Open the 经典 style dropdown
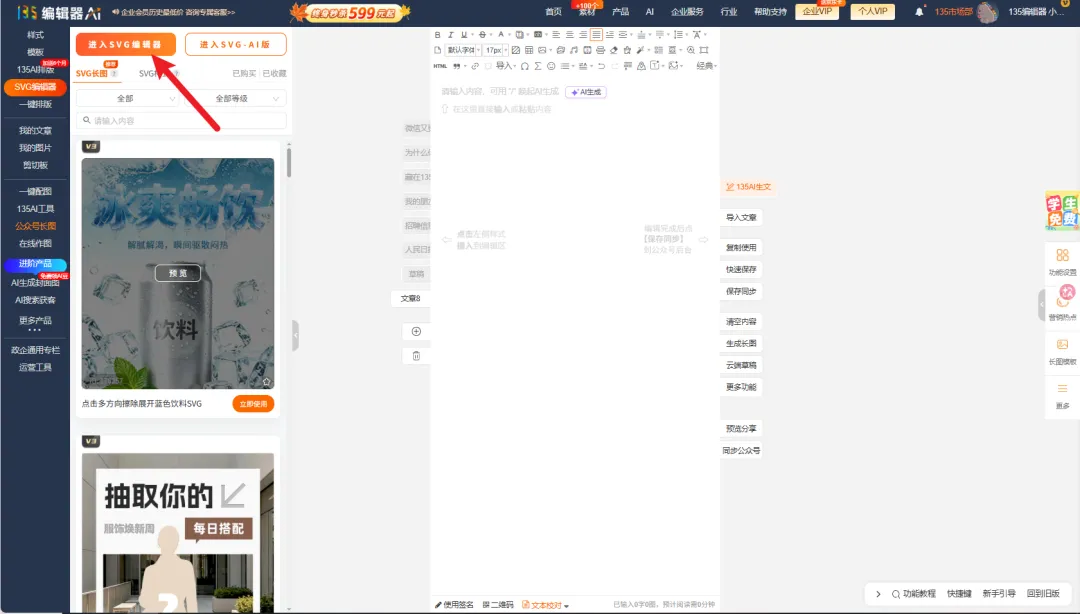This screenshot has height=614, width=1080. coord(707,66)
